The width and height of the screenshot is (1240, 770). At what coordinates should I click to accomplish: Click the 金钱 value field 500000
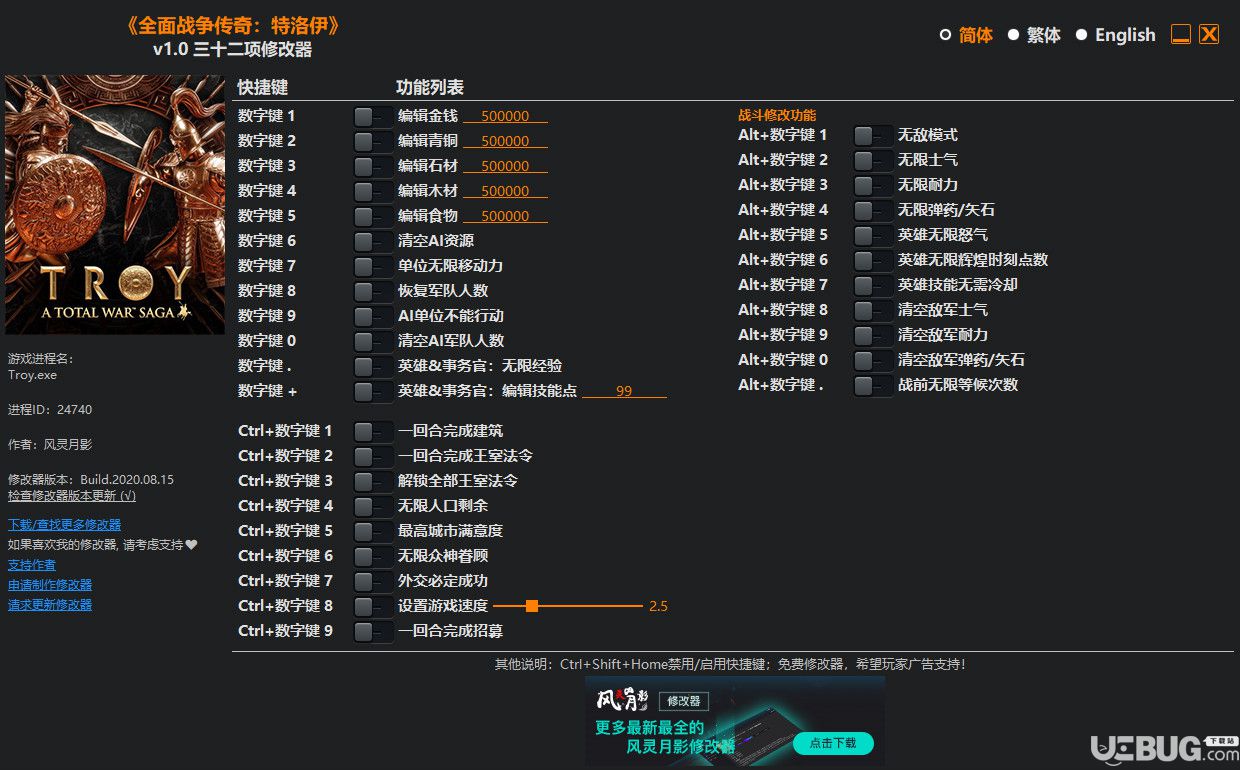pyautogui.click(x=505, y=116)
